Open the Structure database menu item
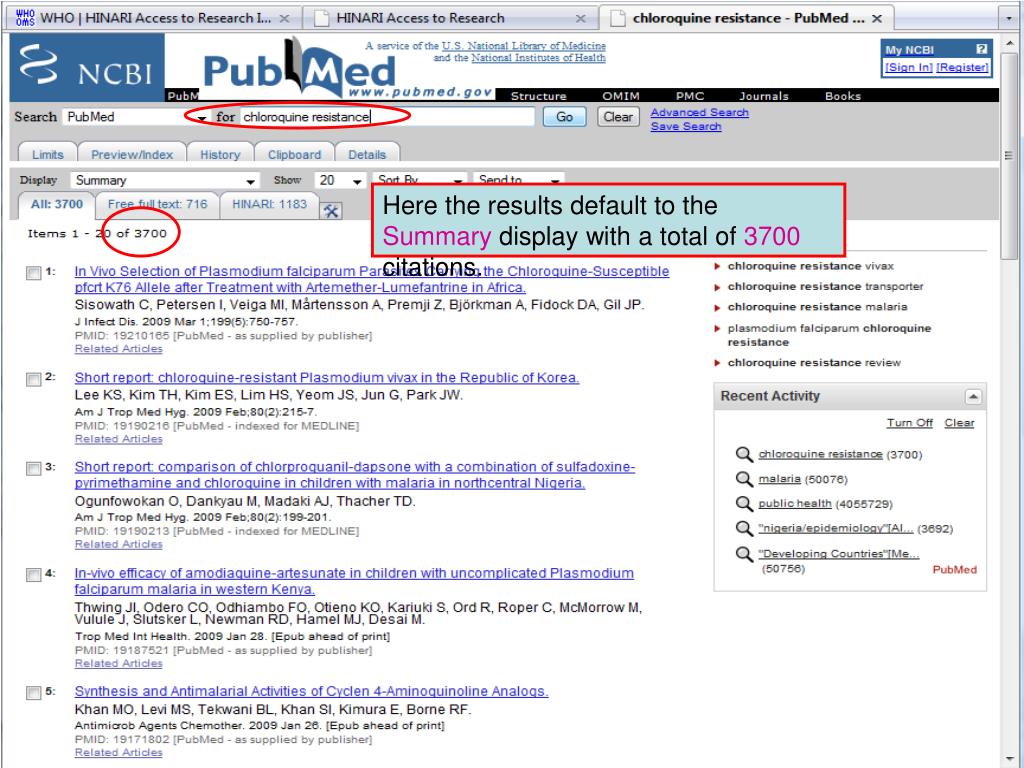The image size is (1024, 768). coord(538,96)
